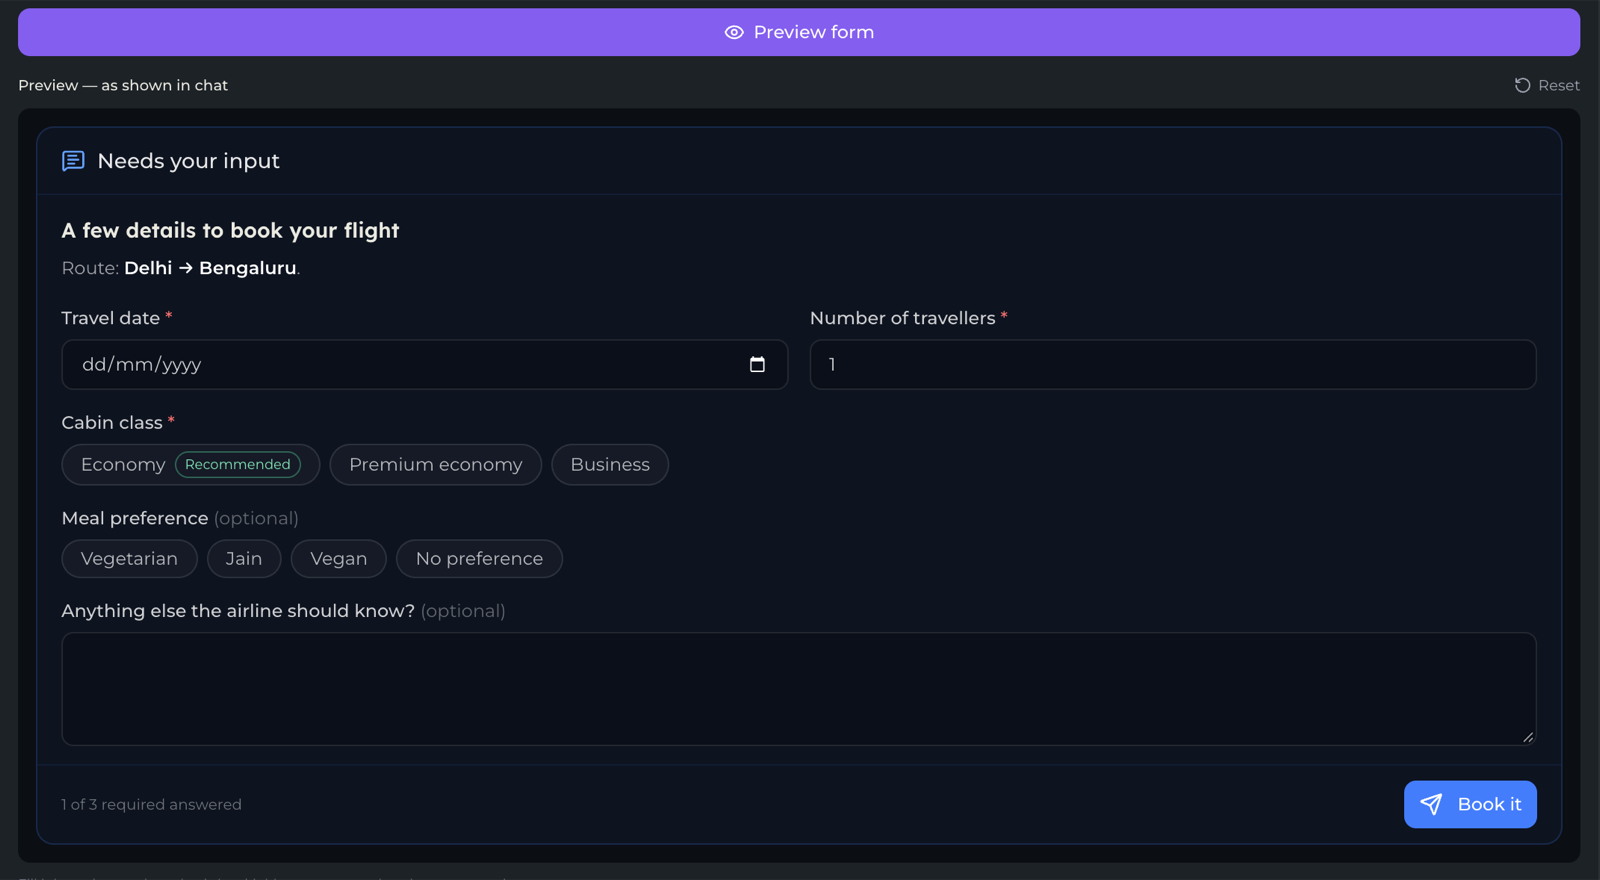Select No preference meal option
1600x880 pixels.
(x=479, y=559)
